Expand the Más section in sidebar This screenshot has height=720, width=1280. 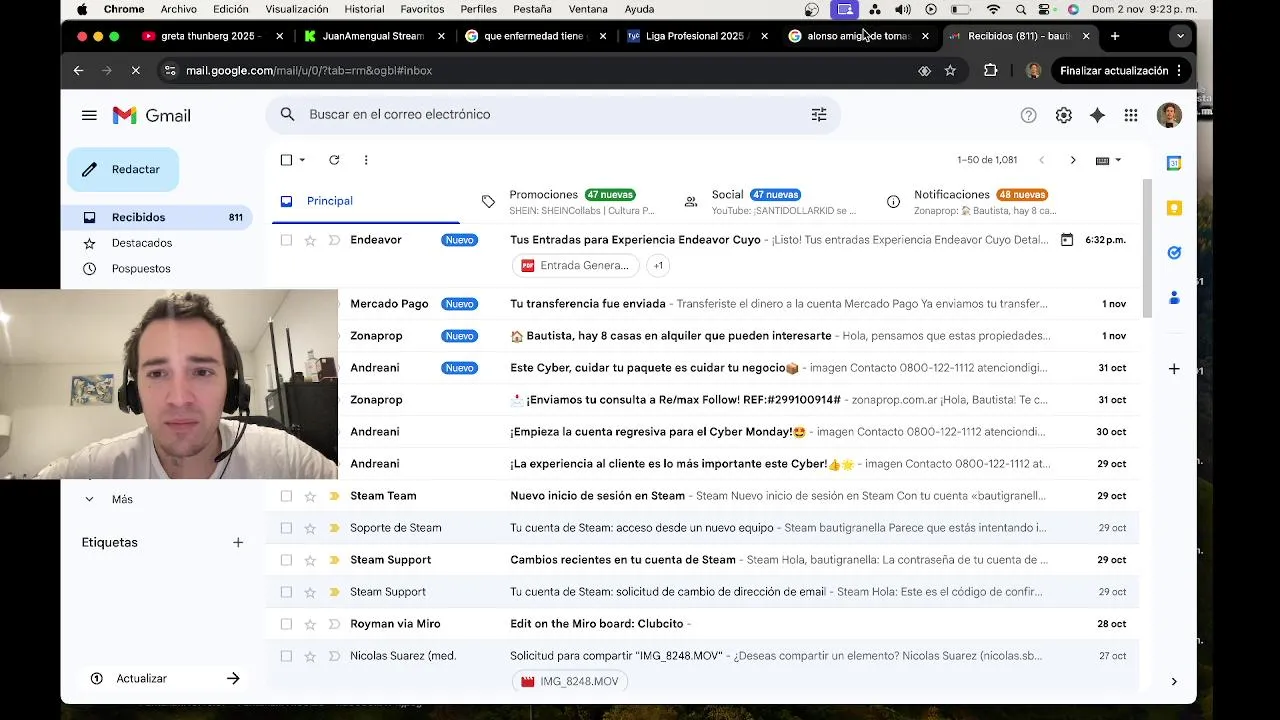click(x=122, y=499)
